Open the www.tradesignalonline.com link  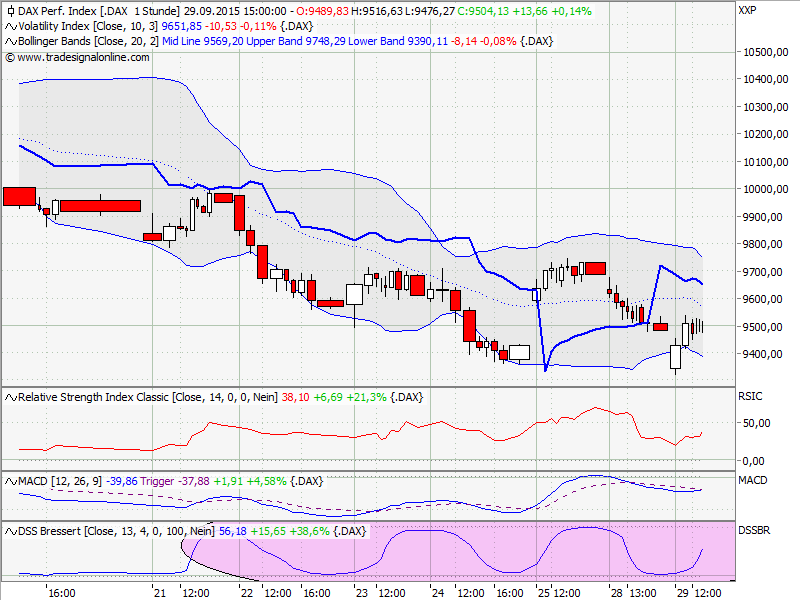coord(85,57)
